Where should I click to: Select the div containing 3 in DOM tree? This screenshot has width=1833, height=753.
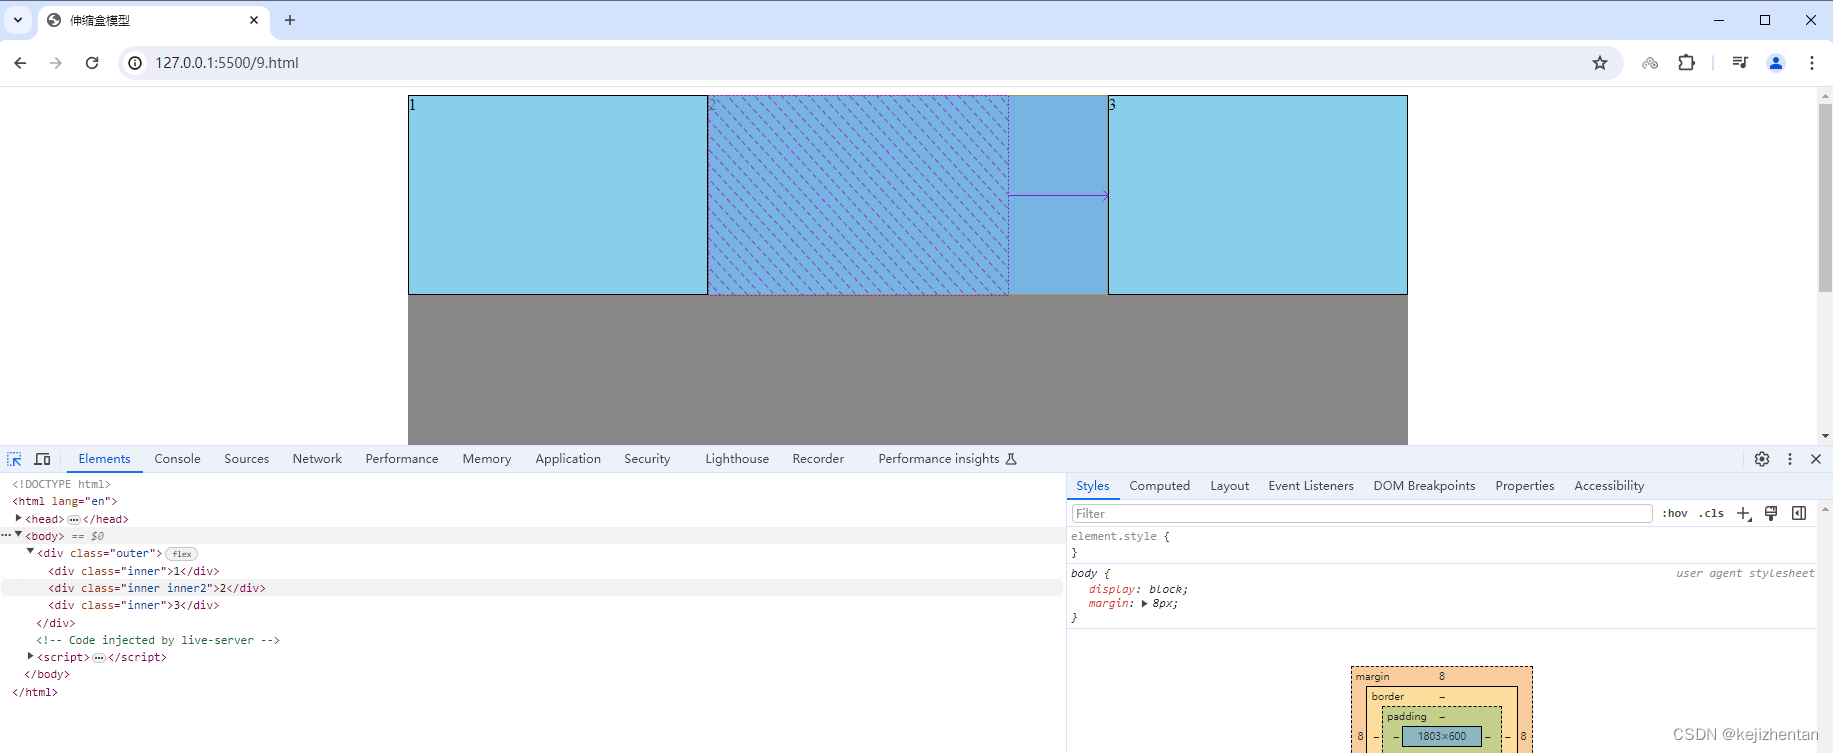tap(134, 605)
